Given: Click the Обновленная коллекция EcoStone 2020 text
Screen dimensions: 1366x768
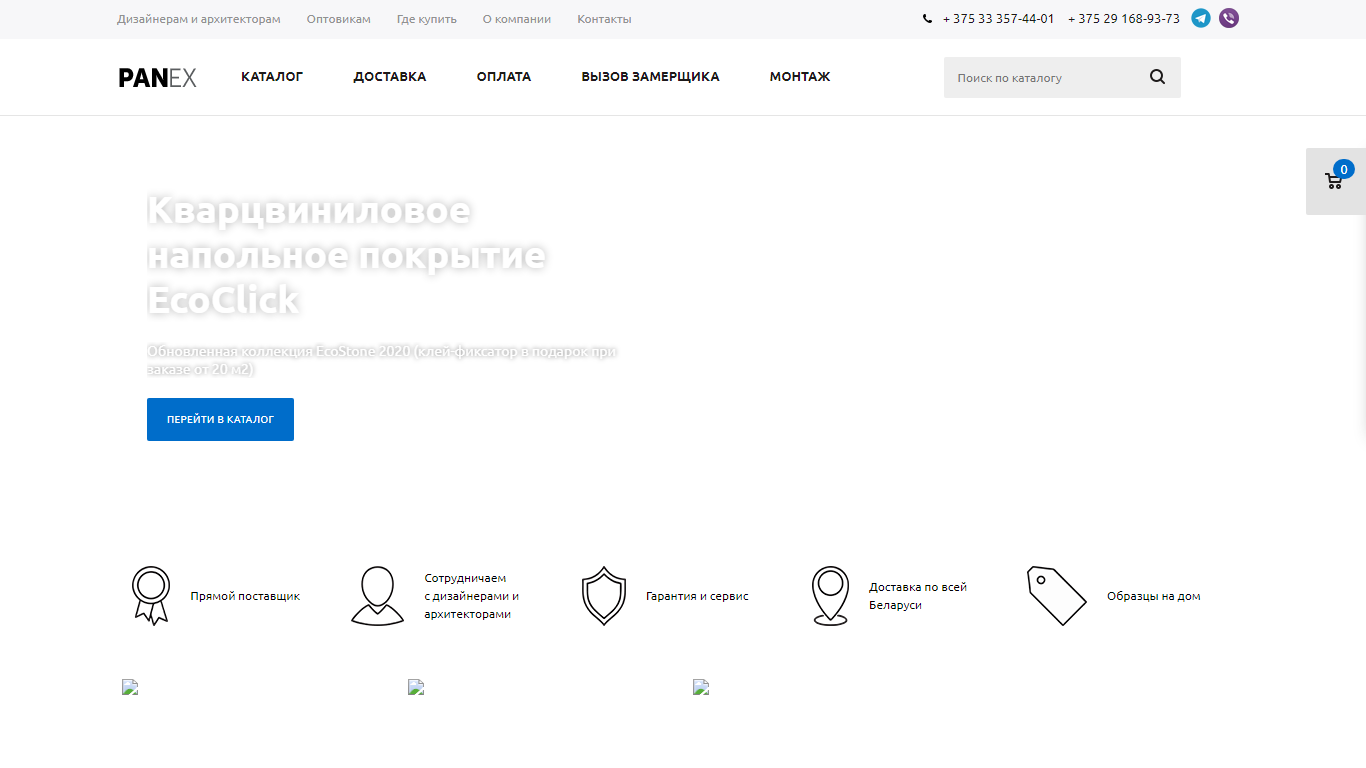Looking at the screenshot, I should [381, 360].
